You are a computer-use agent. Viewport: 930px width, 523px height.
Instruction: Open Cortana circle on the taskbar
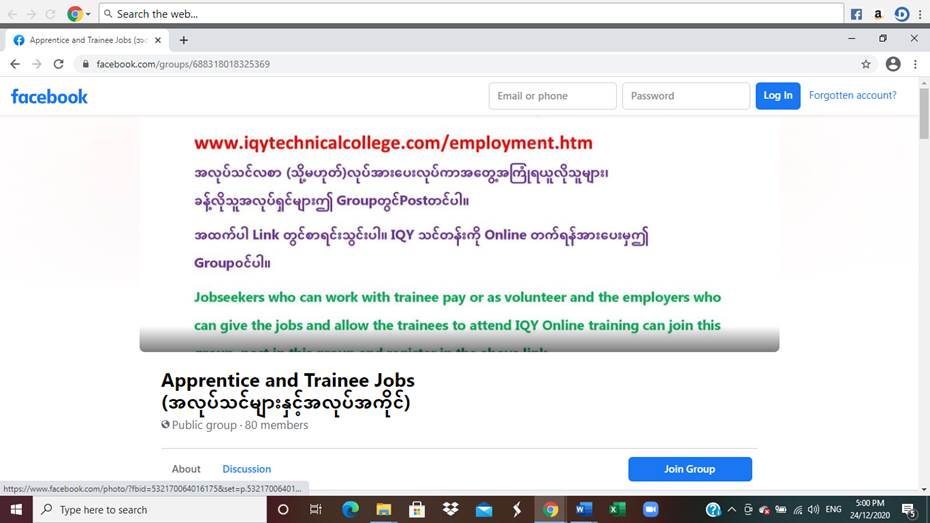(x=283, y=509)
